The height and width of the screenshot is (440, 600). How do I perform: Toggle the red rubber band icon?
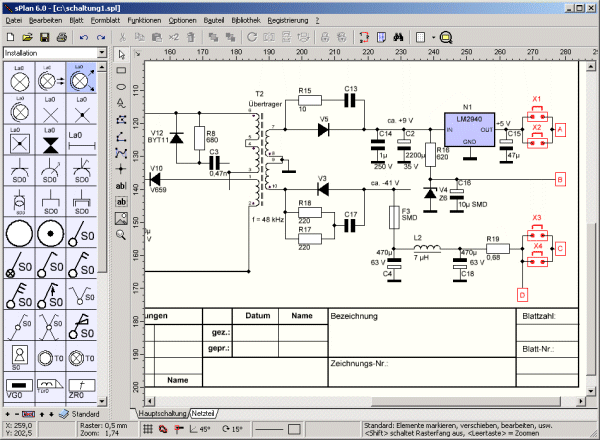(163, 429)
